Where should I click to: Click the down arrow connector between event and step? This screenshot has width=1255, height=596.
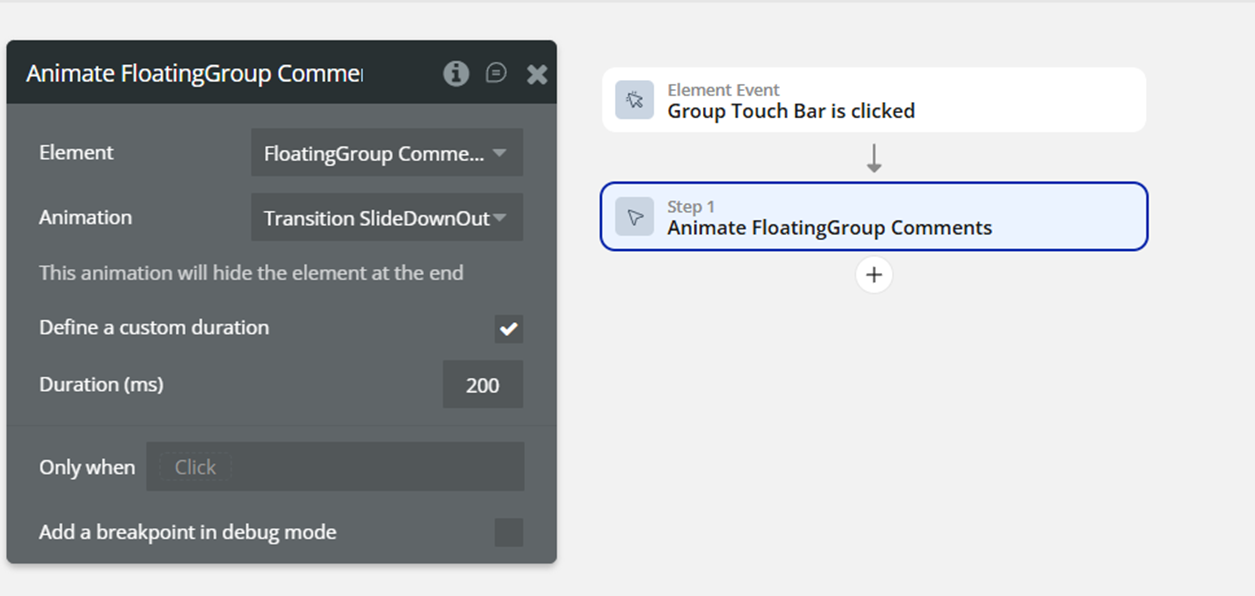click(x=874, y=158)
